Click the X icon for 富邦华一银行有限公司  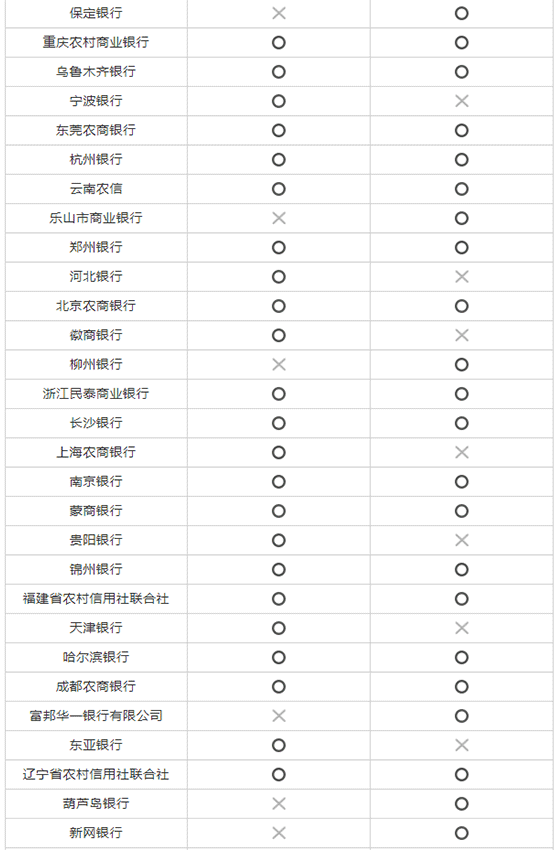[279, 716]
